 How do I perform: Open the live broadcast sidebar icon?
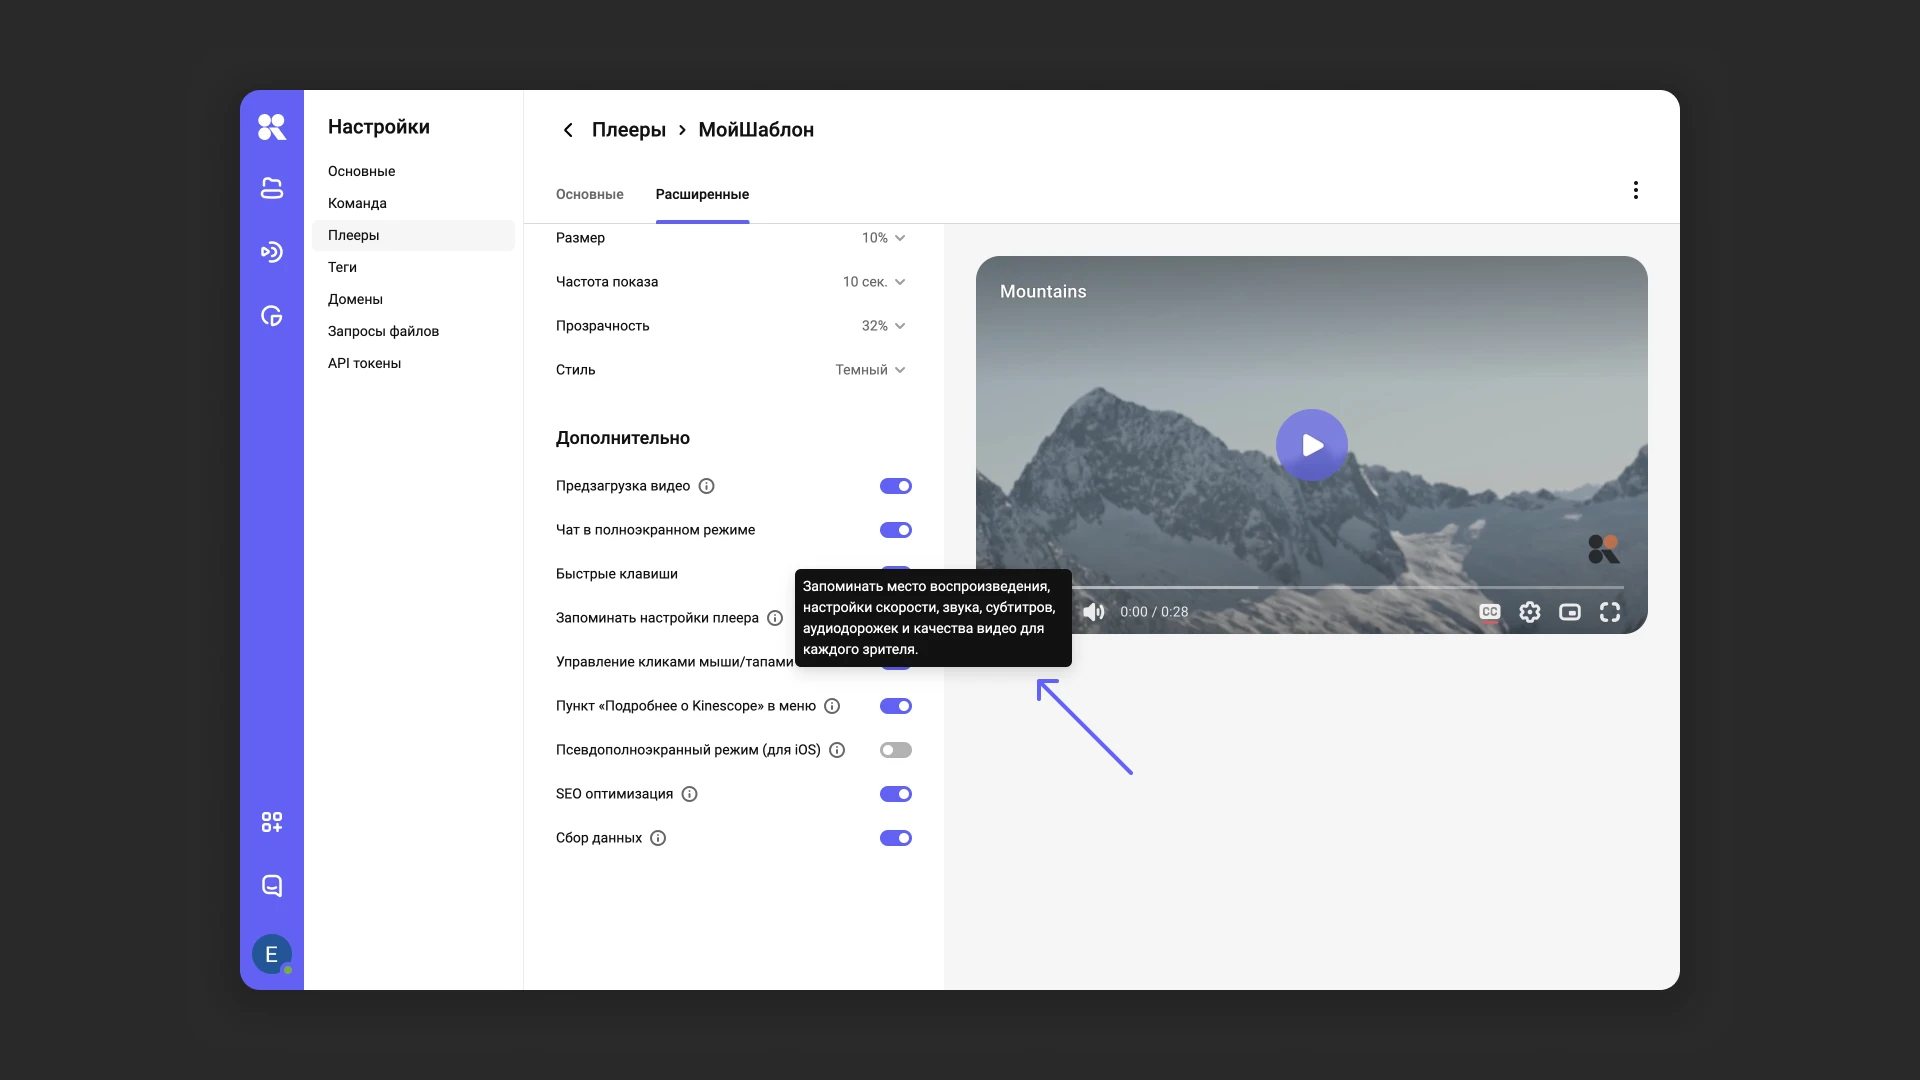coord(271,252)
